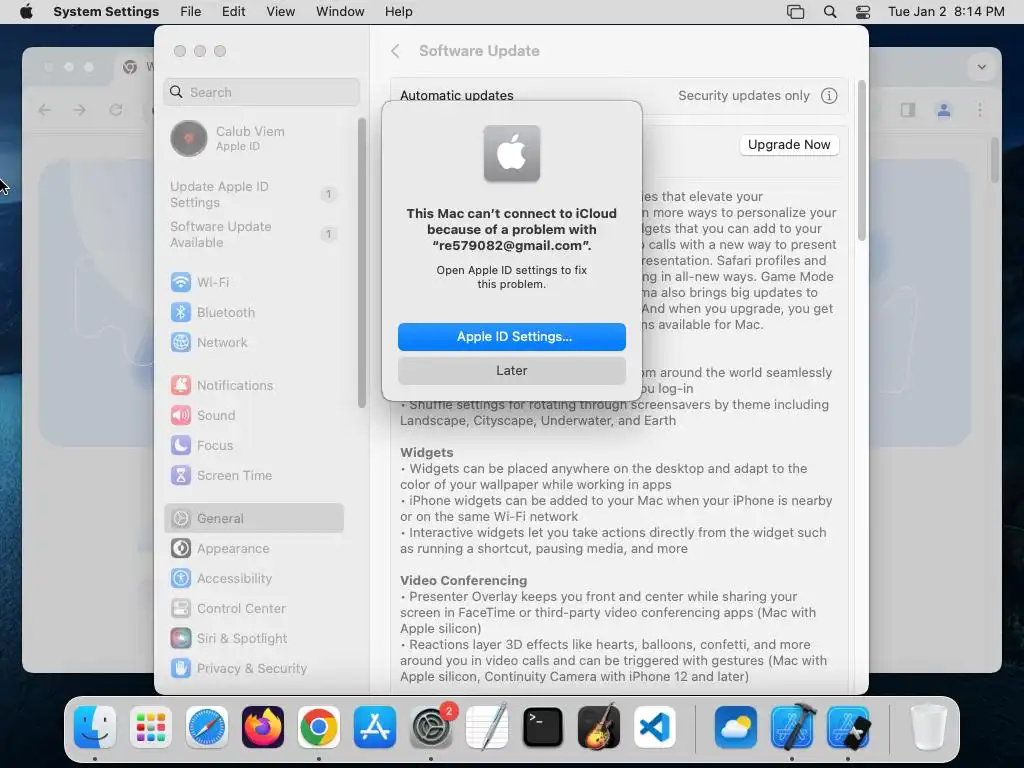The width and height of the screenshot is (1024, 768).
Task: Open Terminal from the Dock
Action: [543, 727]
